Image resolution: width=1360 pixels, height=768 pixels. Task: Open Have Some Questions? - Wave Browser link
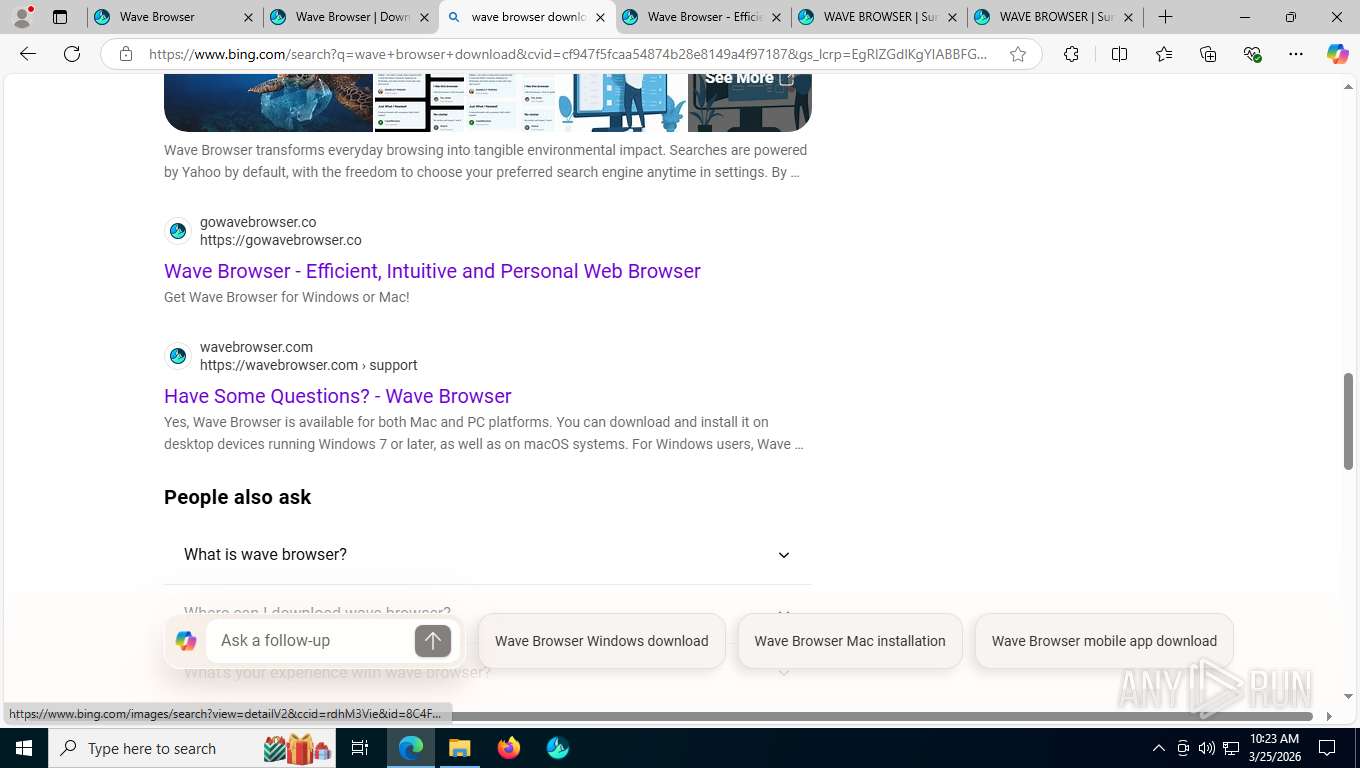click(338, 396)
